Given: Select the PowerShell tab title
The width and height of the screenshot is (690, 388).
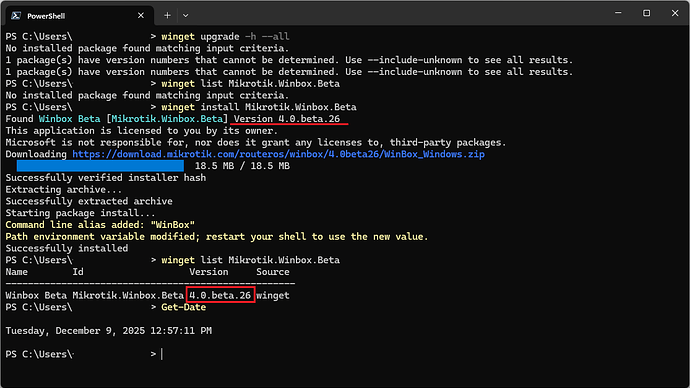Looking at the screenshot, I should (46, 16).
